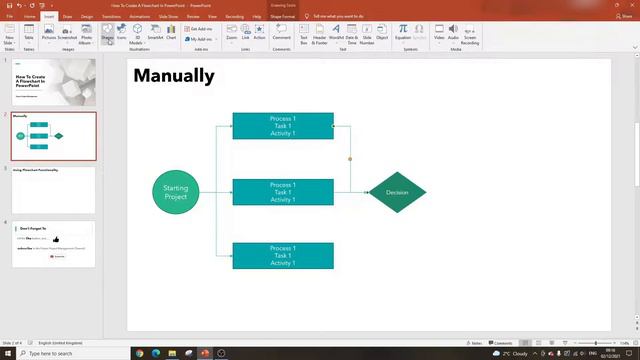Image resolution: width=640 pixels, height=360 pixels.
Task: Click the Manually slide title text
Action: [174, 76]
